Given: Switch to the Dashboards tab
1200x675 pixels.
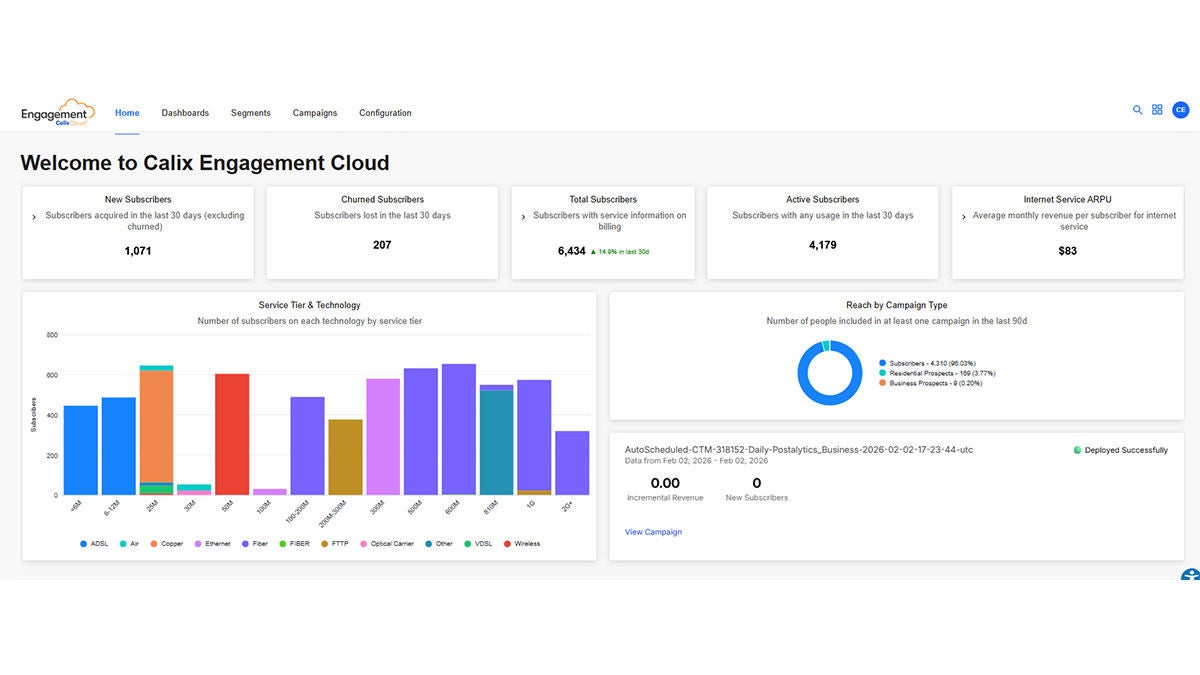Looking at the screenshot, I should coord(185,112).
